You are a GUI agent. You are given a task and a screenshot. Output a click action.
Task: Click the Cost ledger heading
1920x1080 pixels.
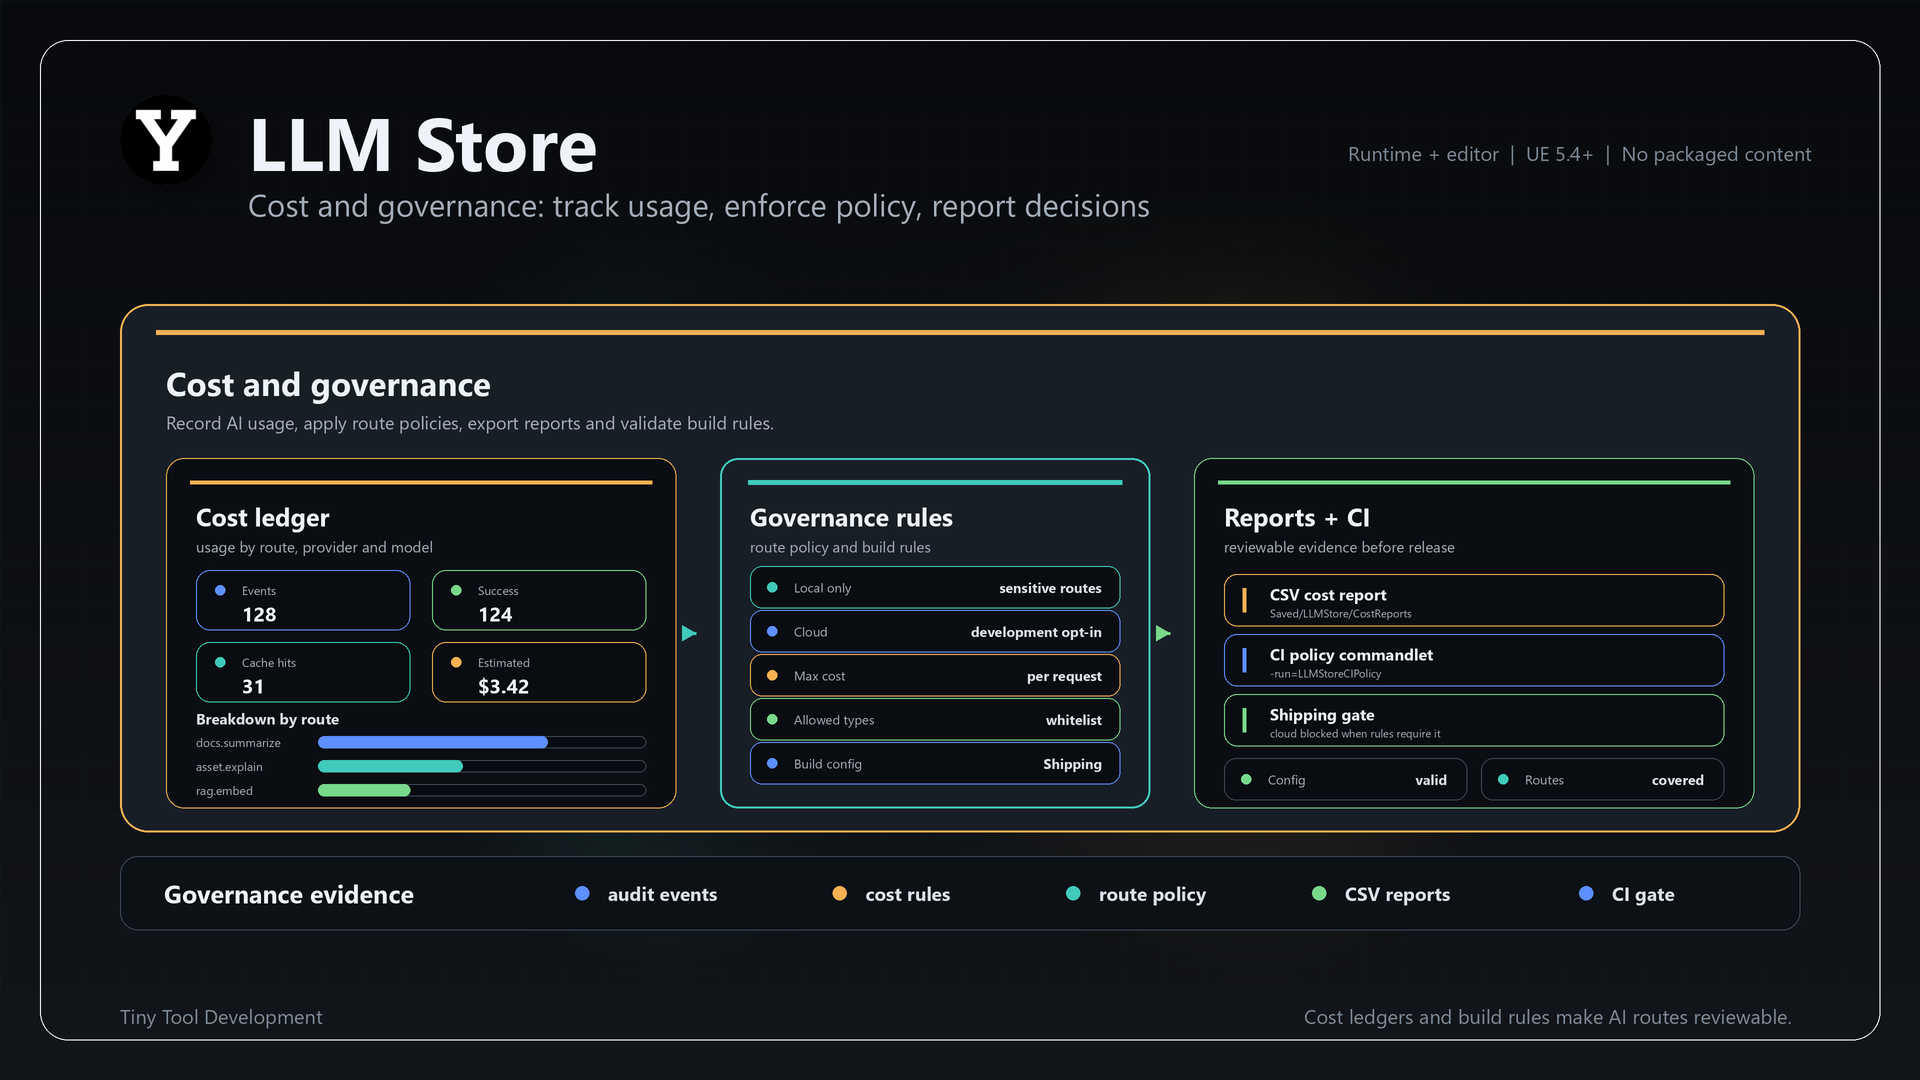click(x=262, y=518)
